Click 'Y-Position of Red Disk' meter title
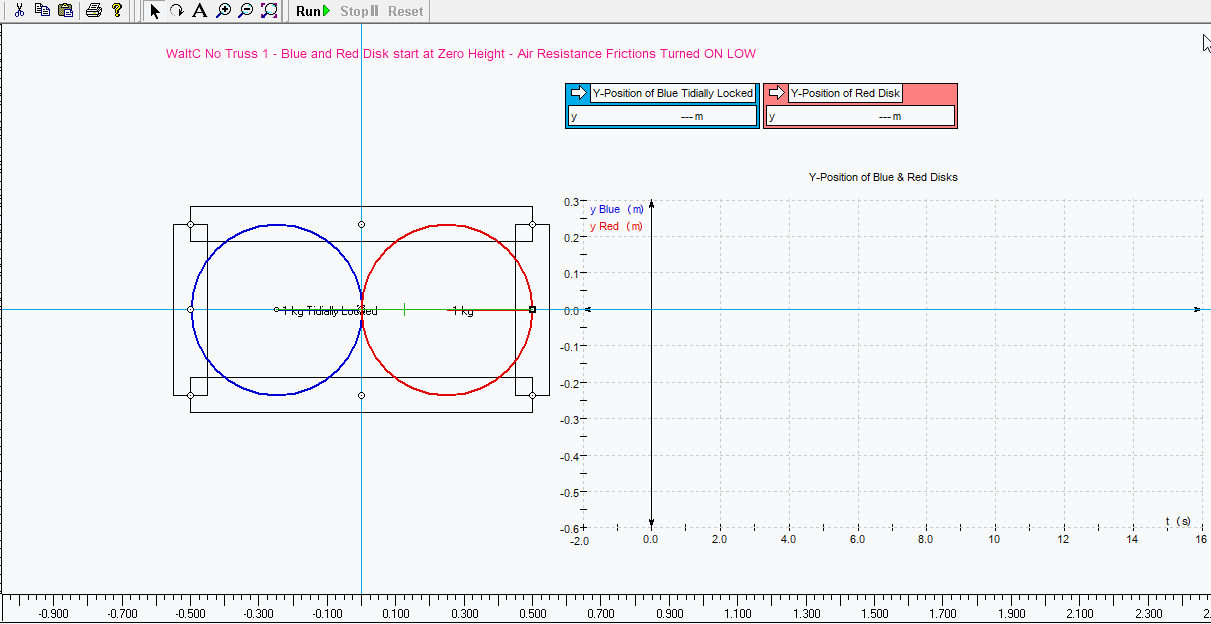The image size is (1211, 624). click(846, 93)
